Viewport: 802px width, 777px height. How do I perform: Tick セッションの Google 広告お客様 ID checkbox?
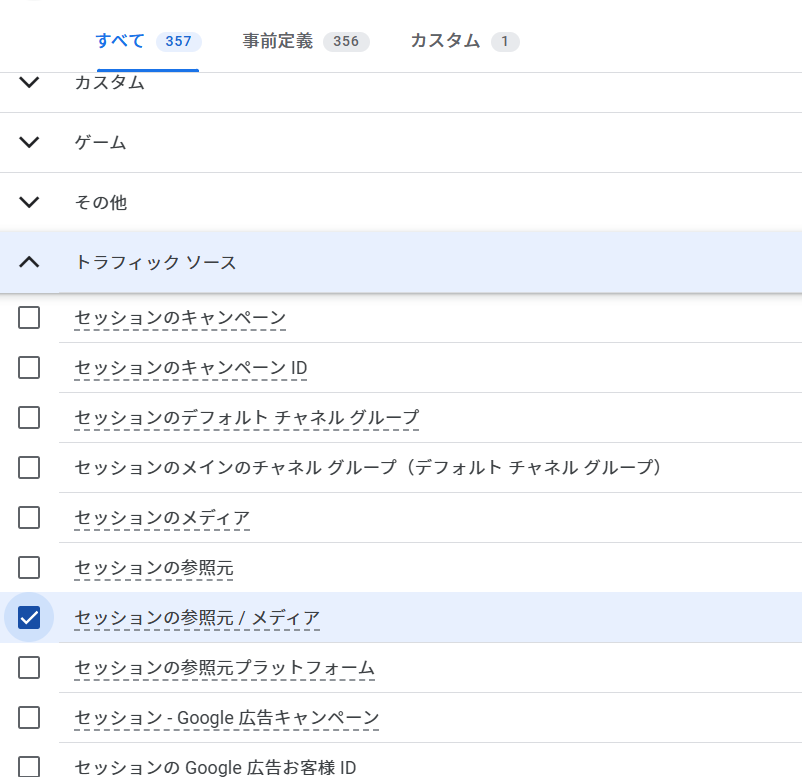(29, 766)
